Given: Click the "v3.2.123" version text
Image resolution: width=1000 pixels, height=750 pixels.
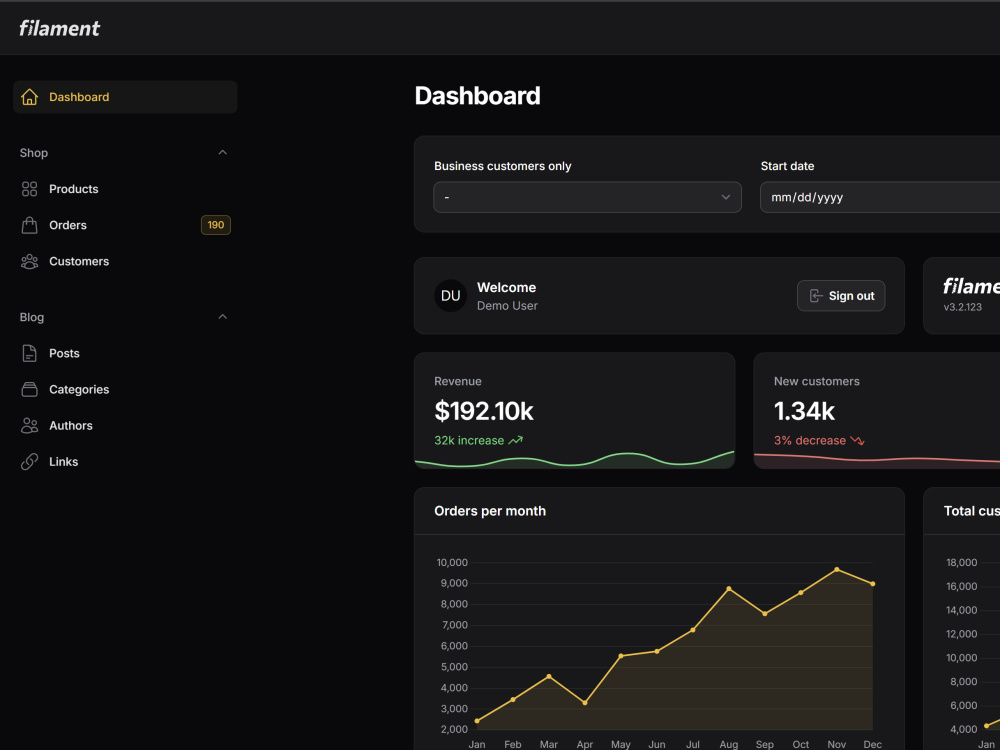Looking at the screenshot, I should point(962,307).
